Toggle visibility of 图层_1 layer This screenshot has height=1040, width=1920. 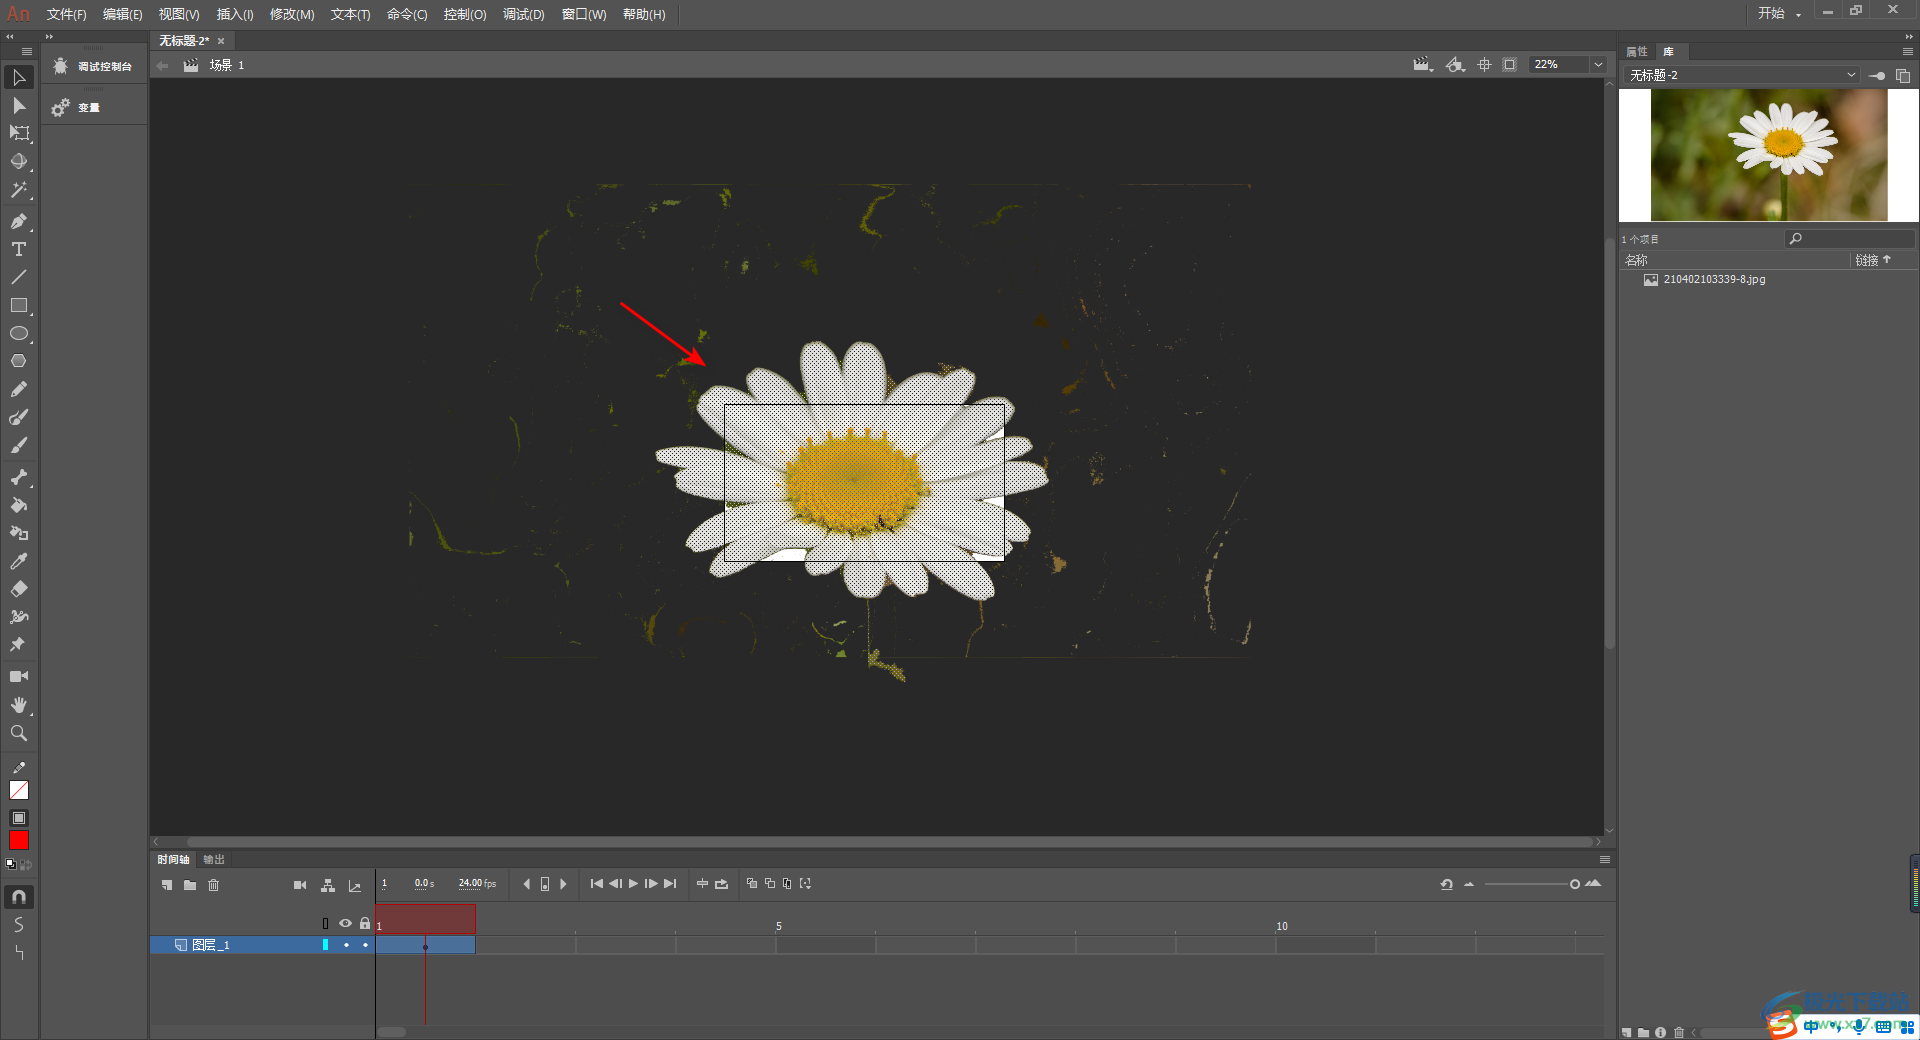pos(346,945)
